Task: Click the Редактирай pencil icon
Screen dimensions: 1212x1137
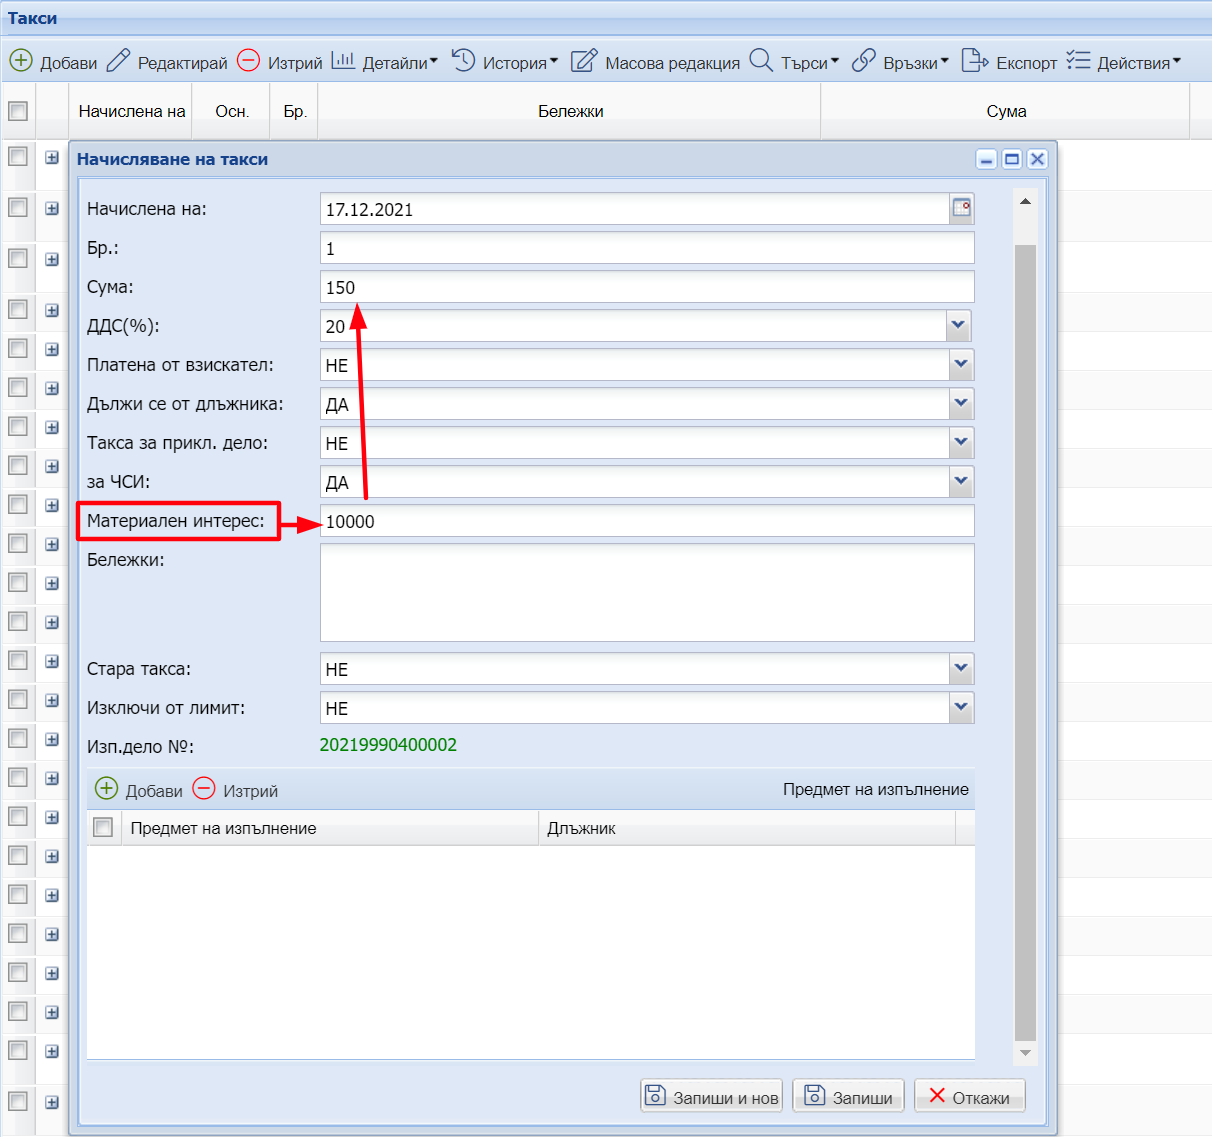Action: (x=118, y=61)
